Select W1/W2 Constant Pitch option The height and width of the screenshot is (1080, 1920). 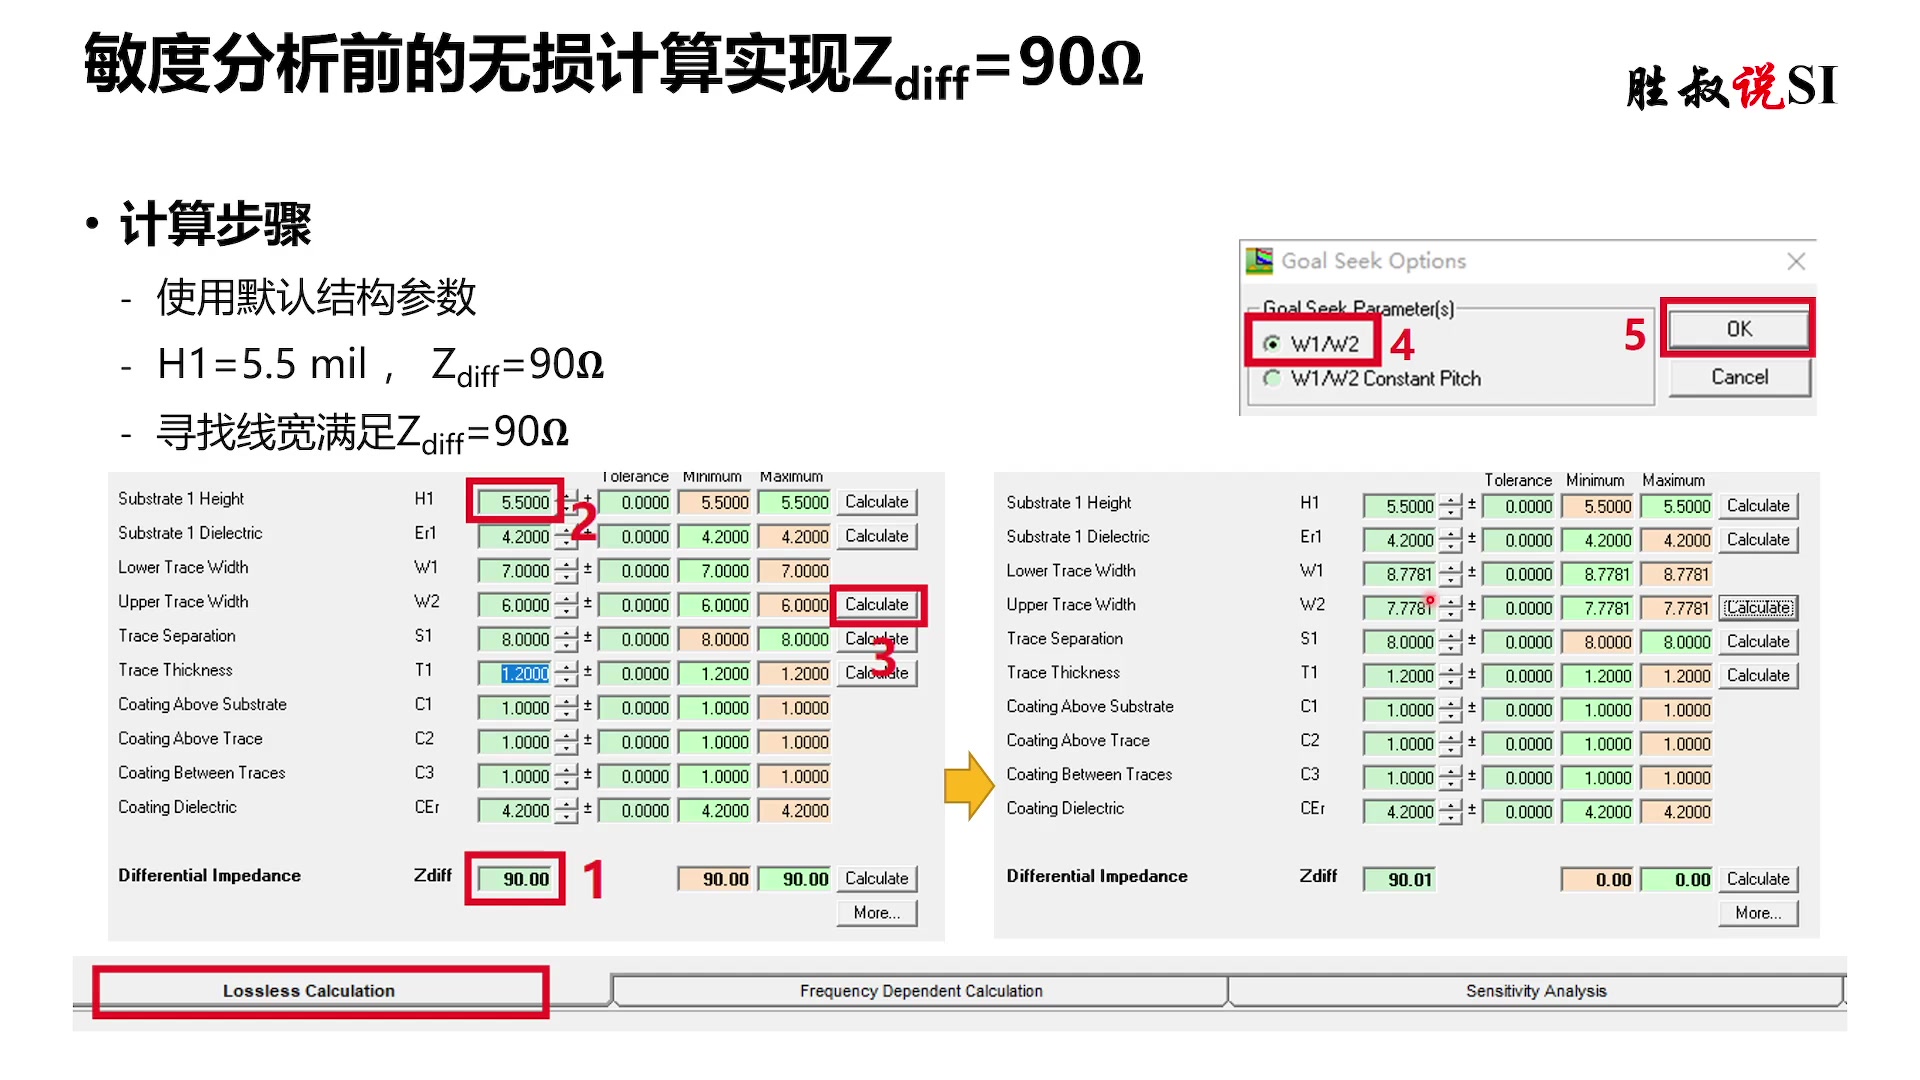1272,378
